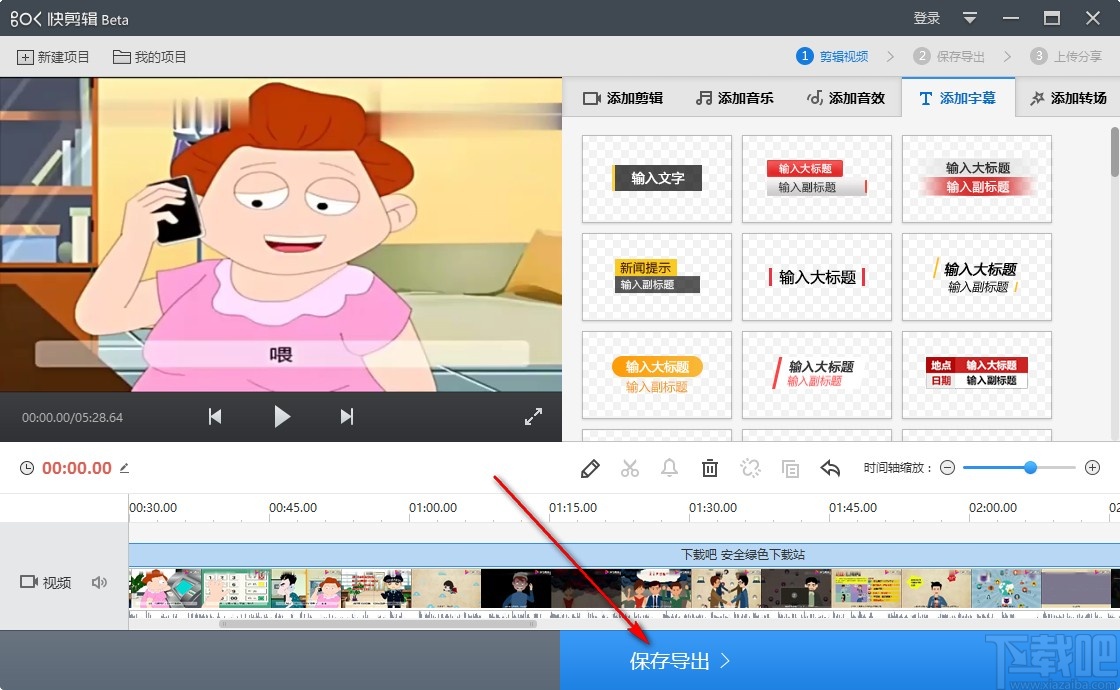Go to step 3 上传分享

[x=1066, y=56]
